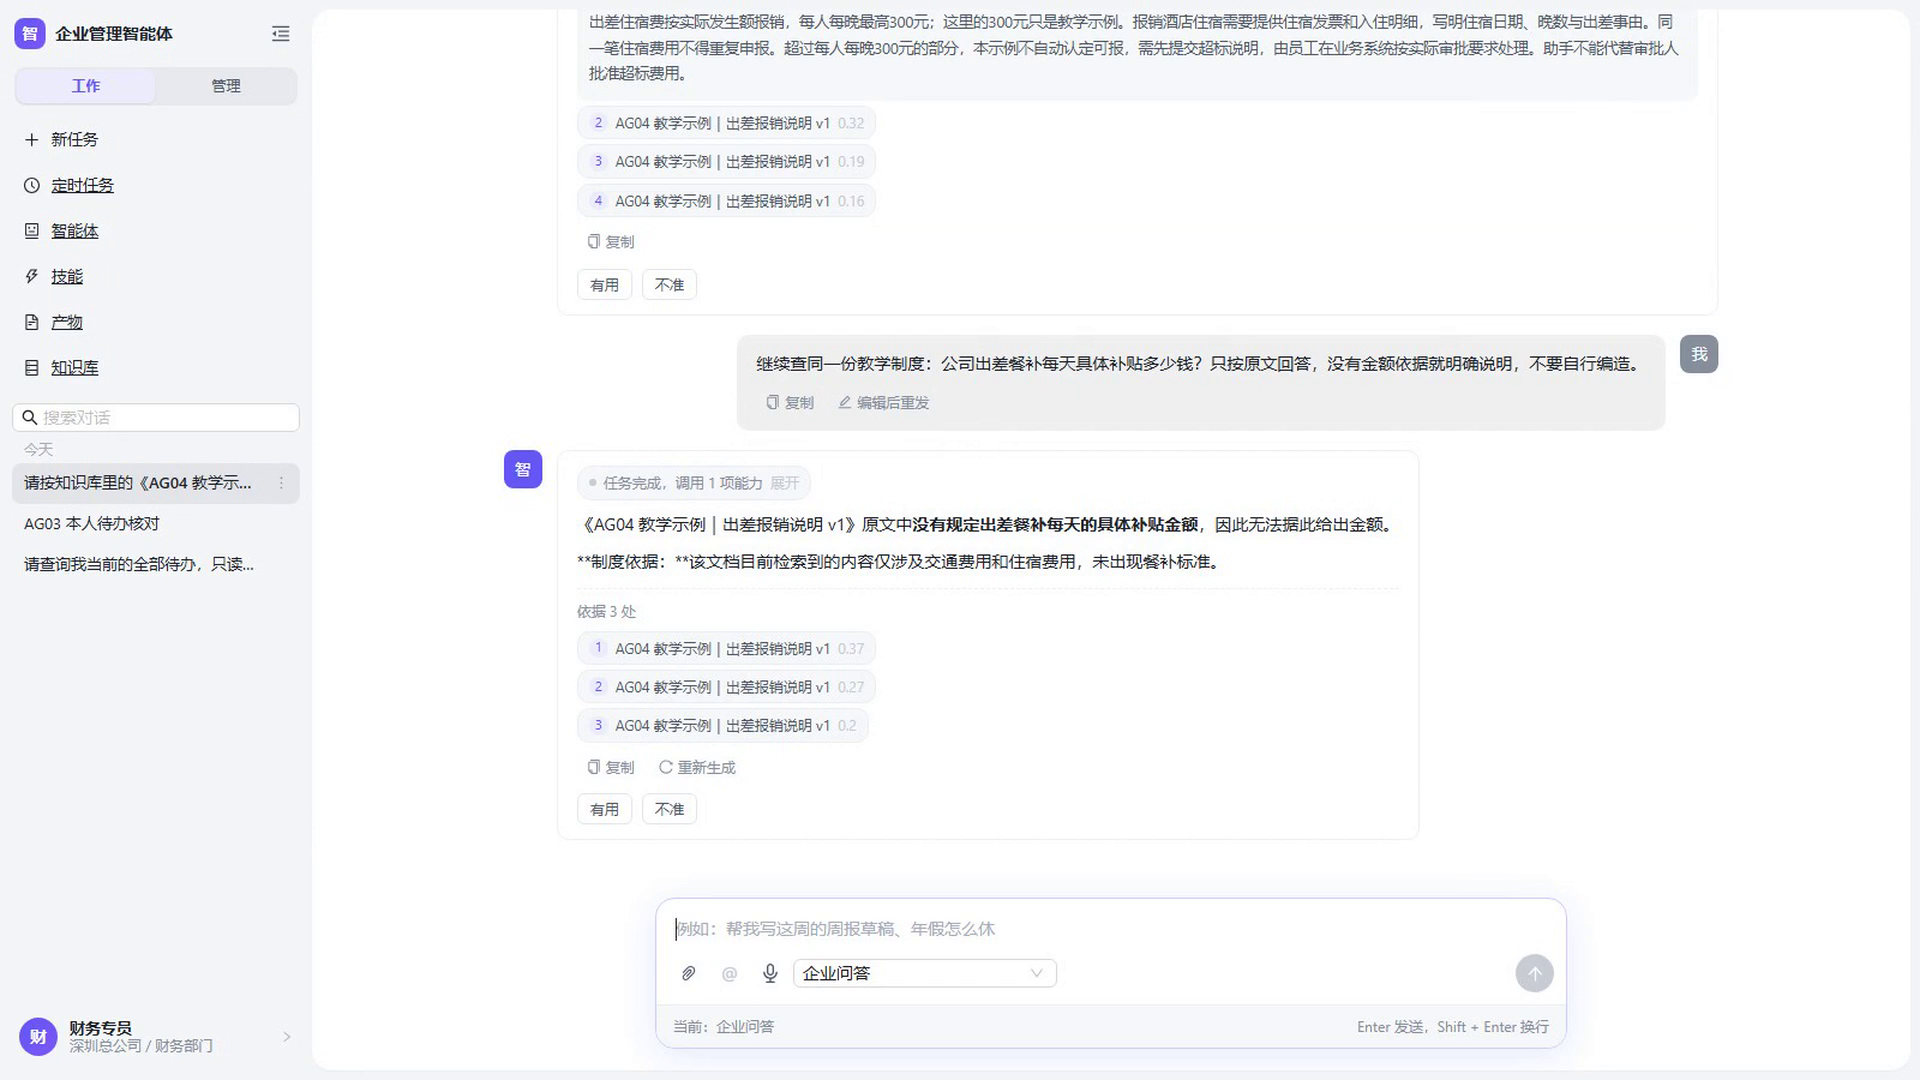Click the 智 assistant avatar in the chat
This screenshot has height=1080, width=1920.
tap(523, 470)
